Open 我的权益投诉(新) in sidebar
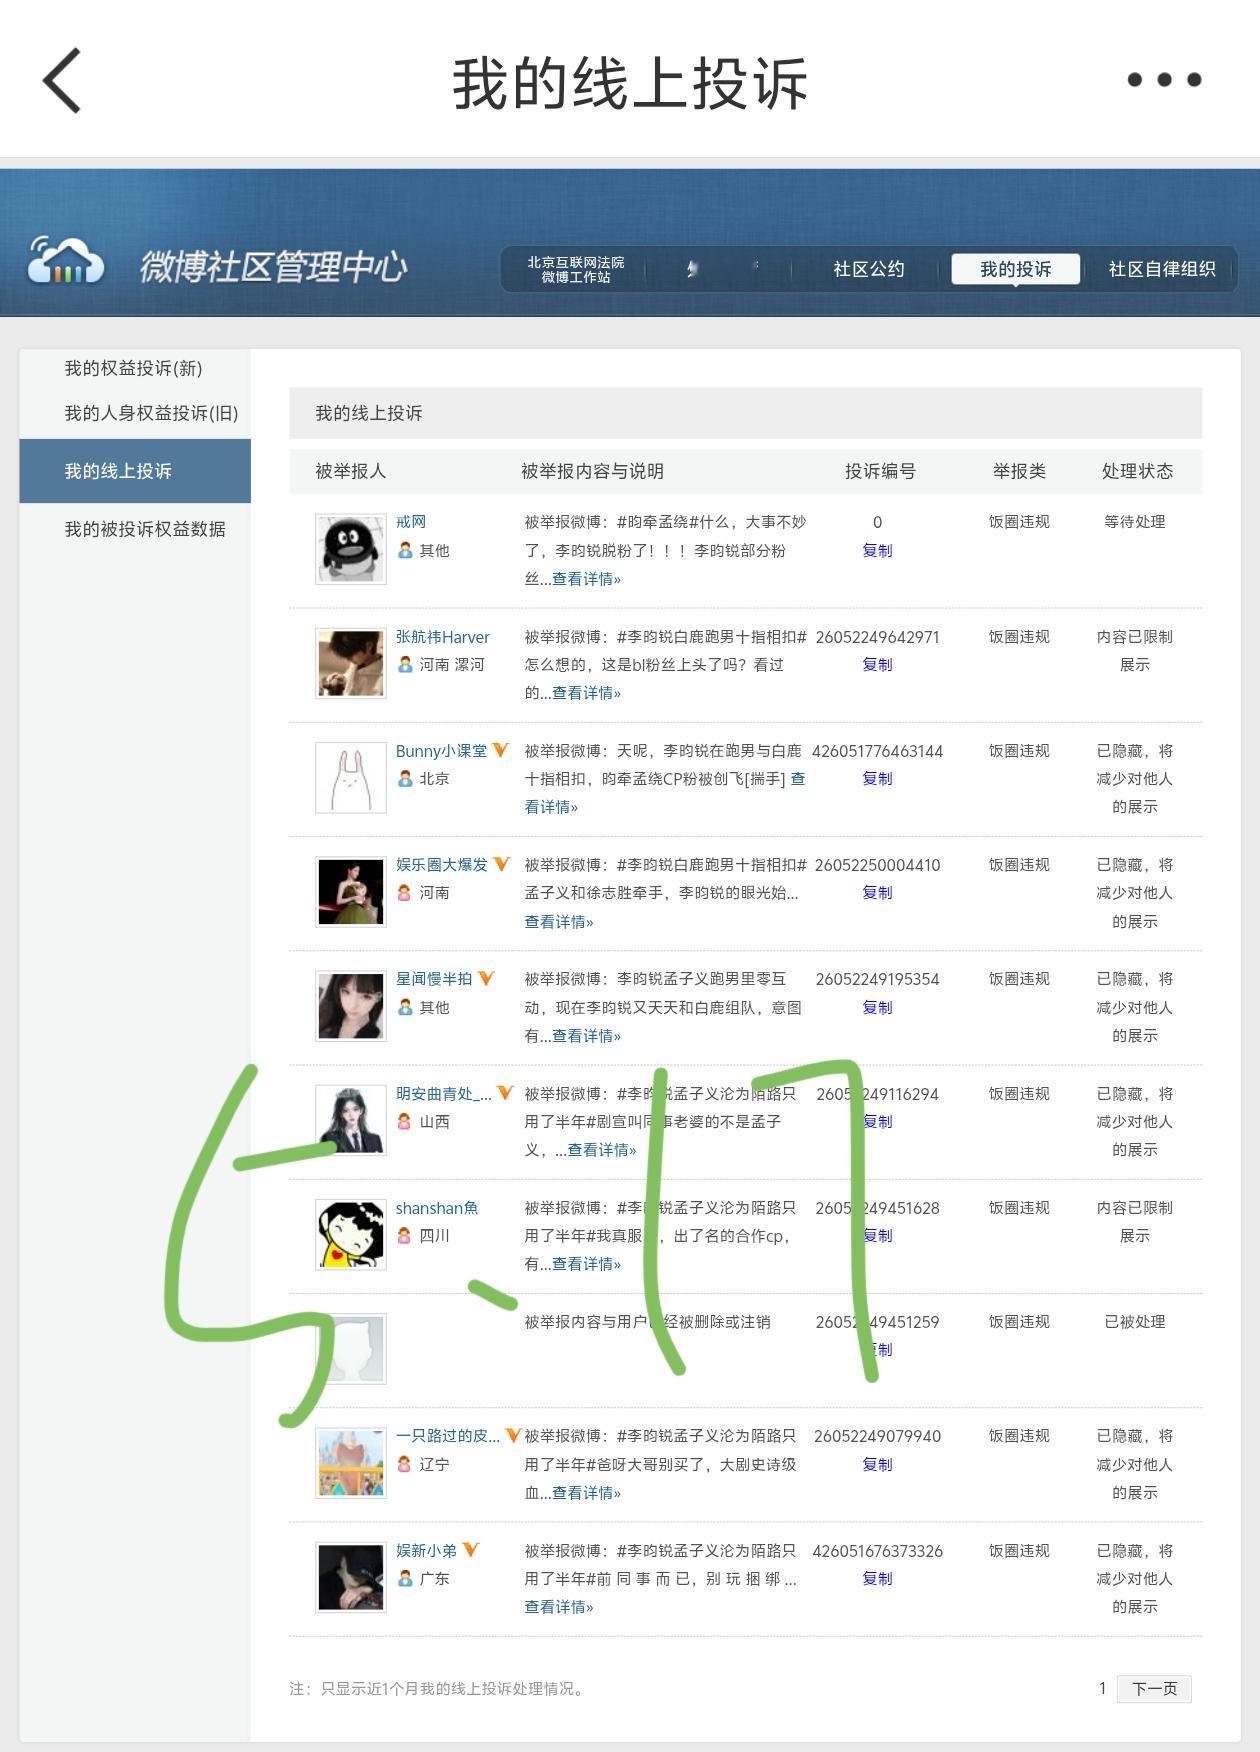This screenshot has height=1752, width=1260. click(x=134, y=368)
